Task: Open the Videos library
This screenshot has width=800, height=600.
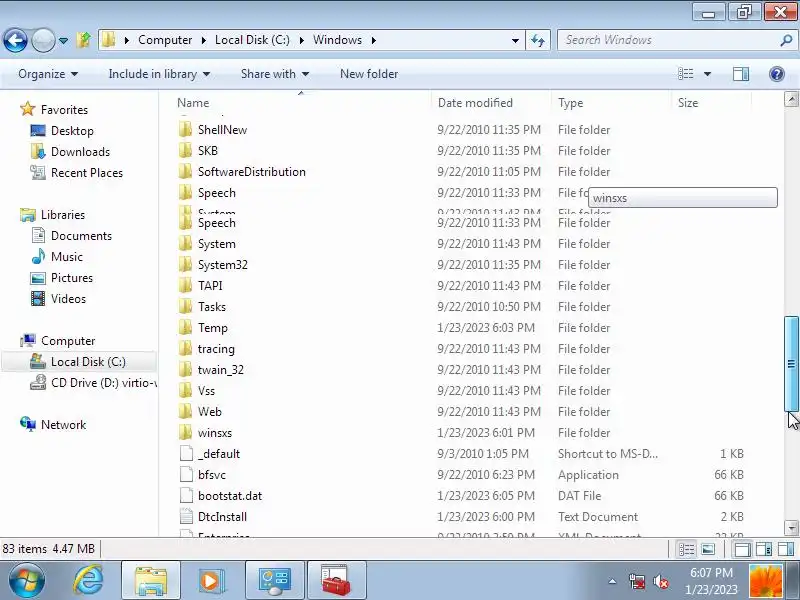Action: click(x=68, y=298)
